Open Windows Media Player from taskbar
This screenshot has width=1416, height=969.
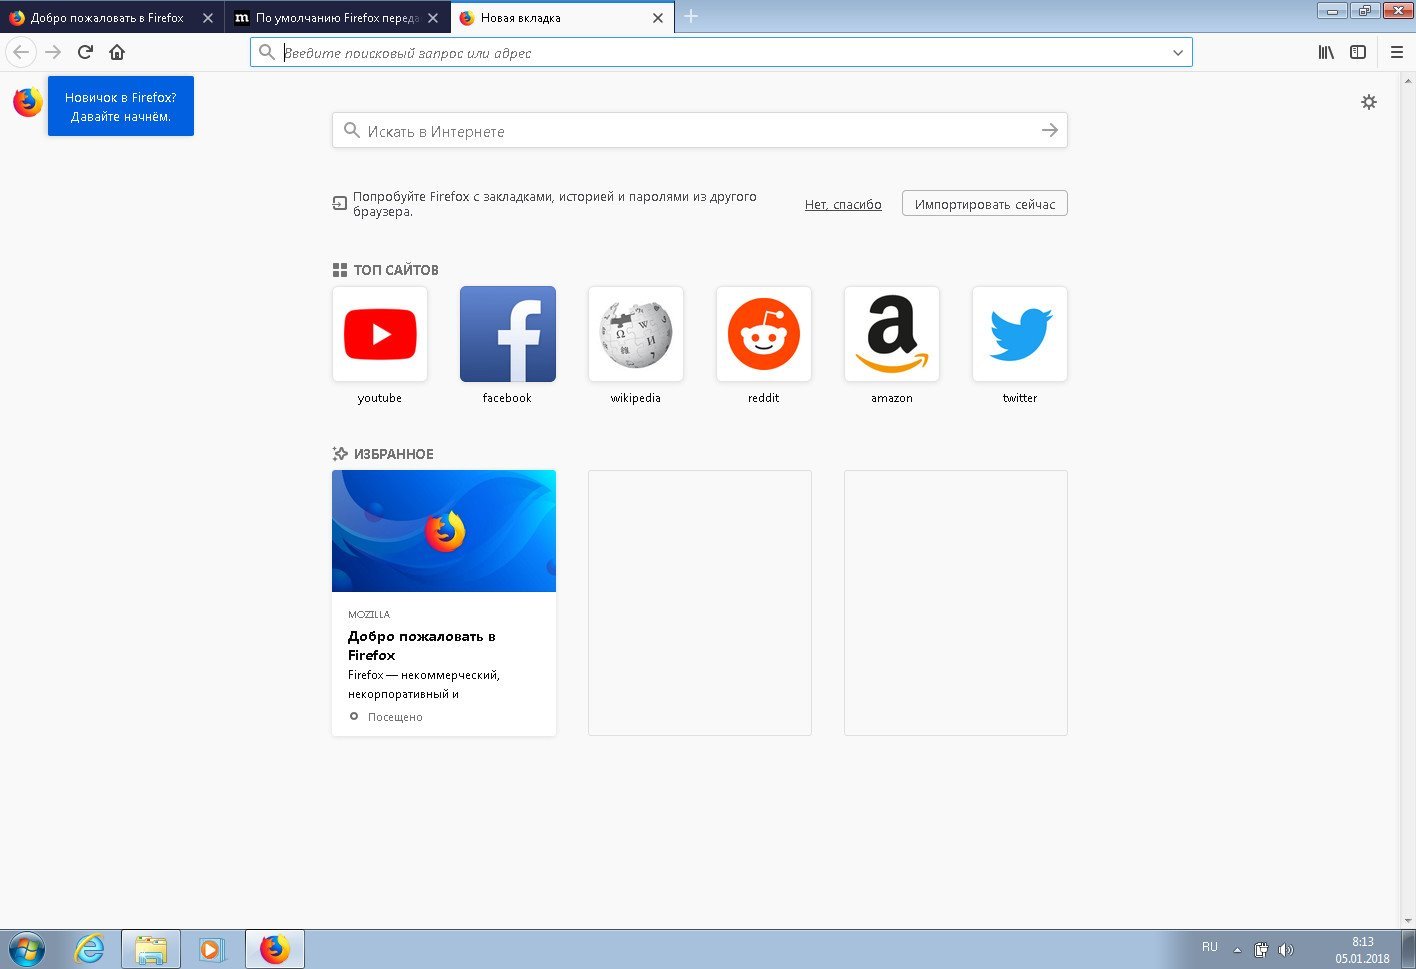click(212, 948)
